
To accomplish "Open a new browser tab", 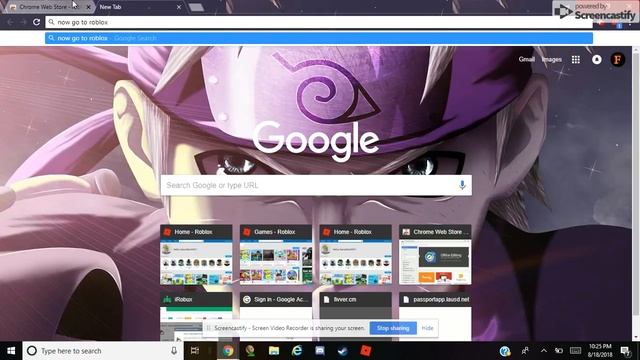I will (196, 7).
